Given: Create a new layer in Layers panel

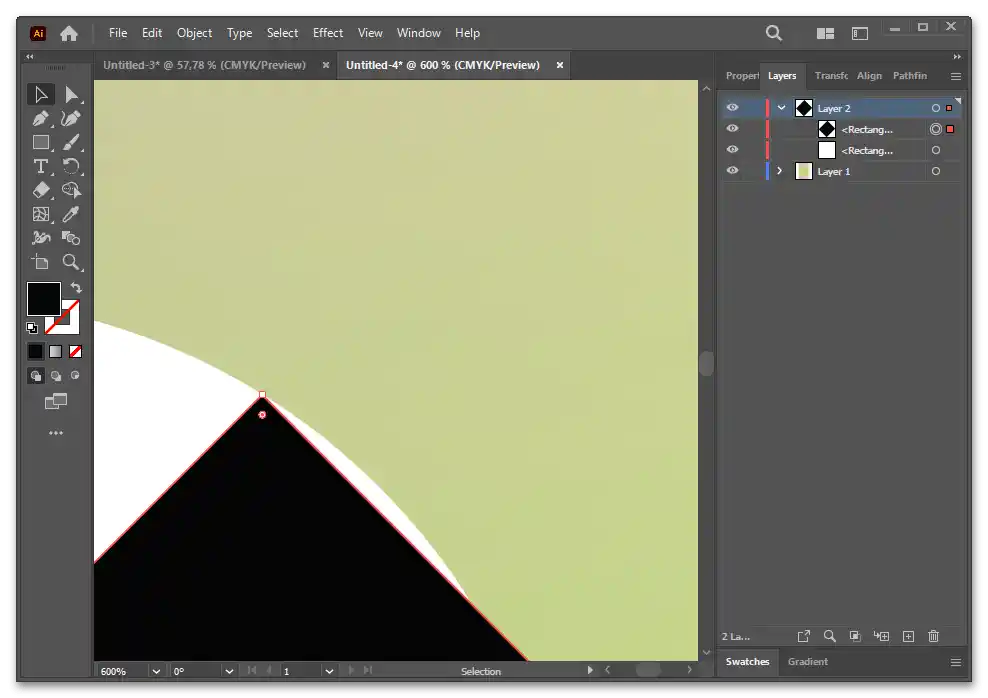Looking at the screenshot, I should point(908,636).
